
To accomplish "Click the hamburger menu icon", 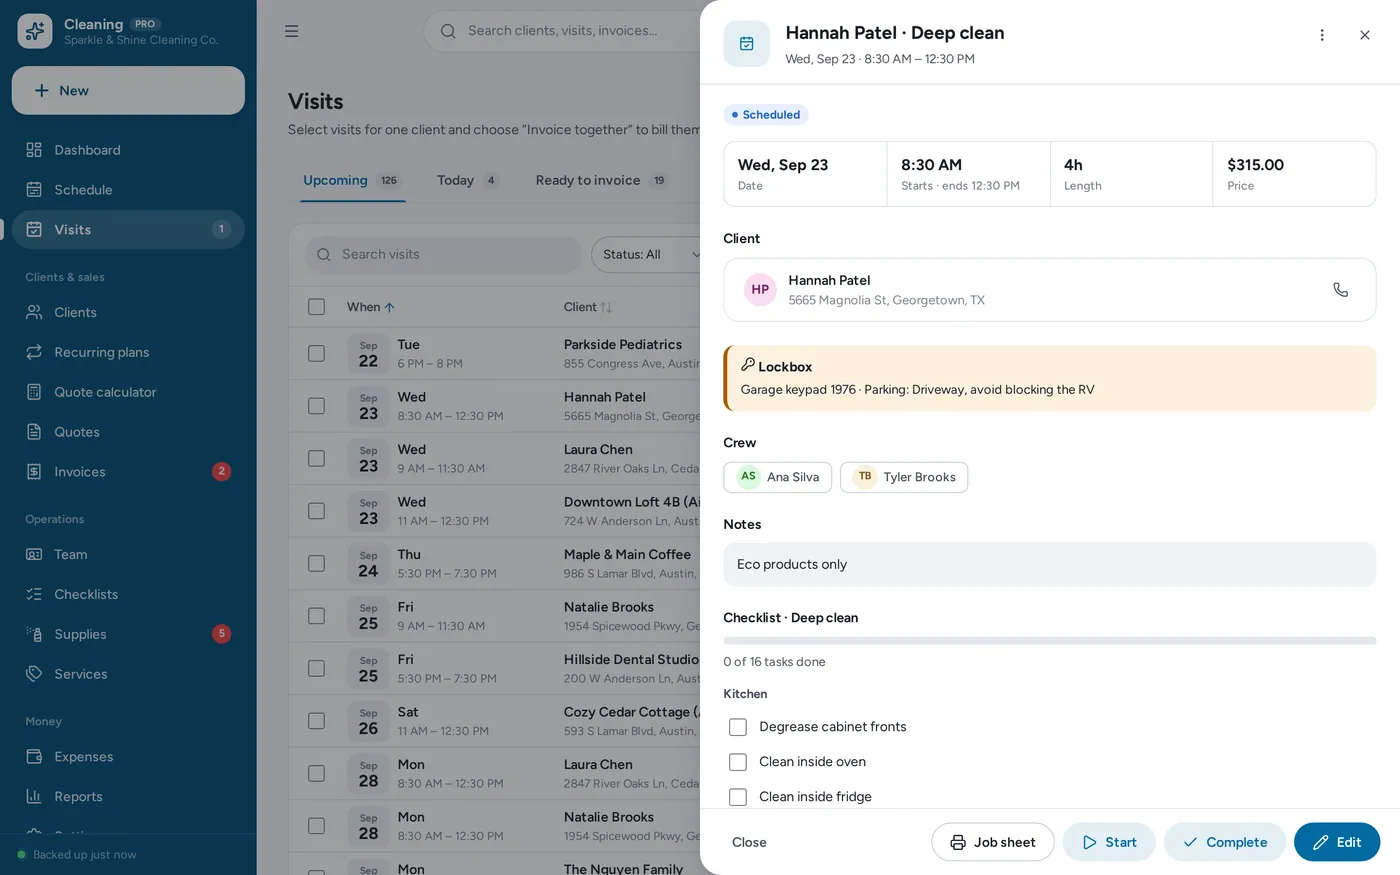I will click(x=292, y=31).
